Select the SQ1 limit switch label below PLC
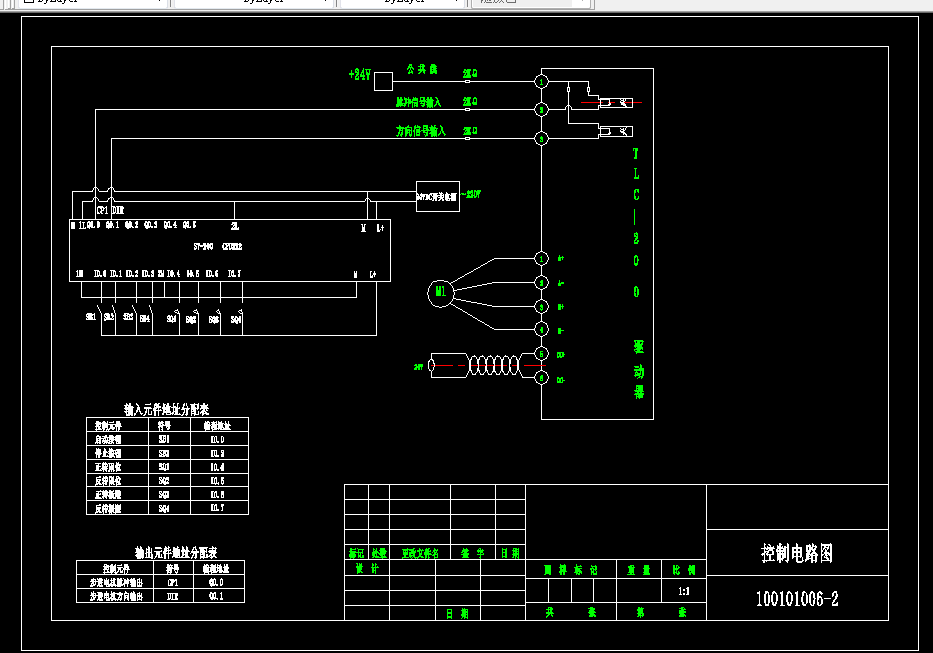Image resolution: width=933 pixels, height=653 pixels. click(x=171, y=319)
